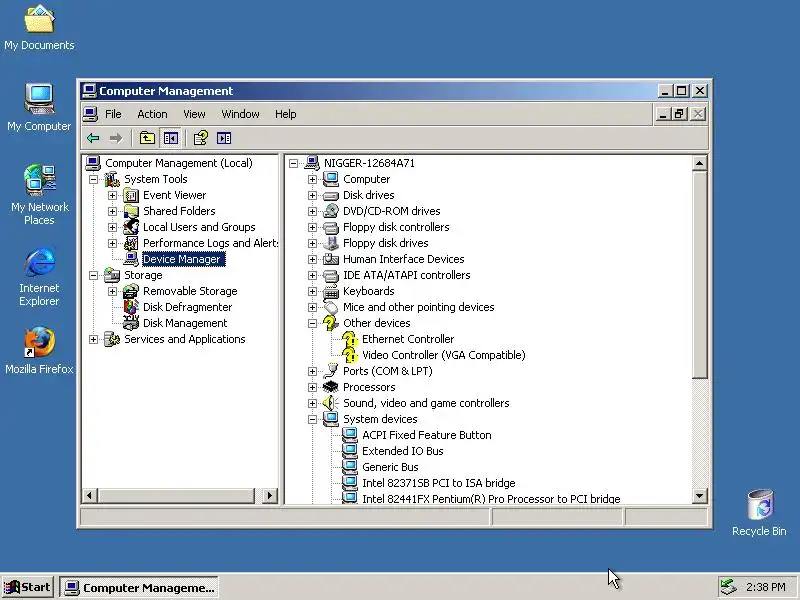Expand Mice and other pointing devices
Image resolution: width=800 pixels, height=600 pixels.
click(312, 307)
